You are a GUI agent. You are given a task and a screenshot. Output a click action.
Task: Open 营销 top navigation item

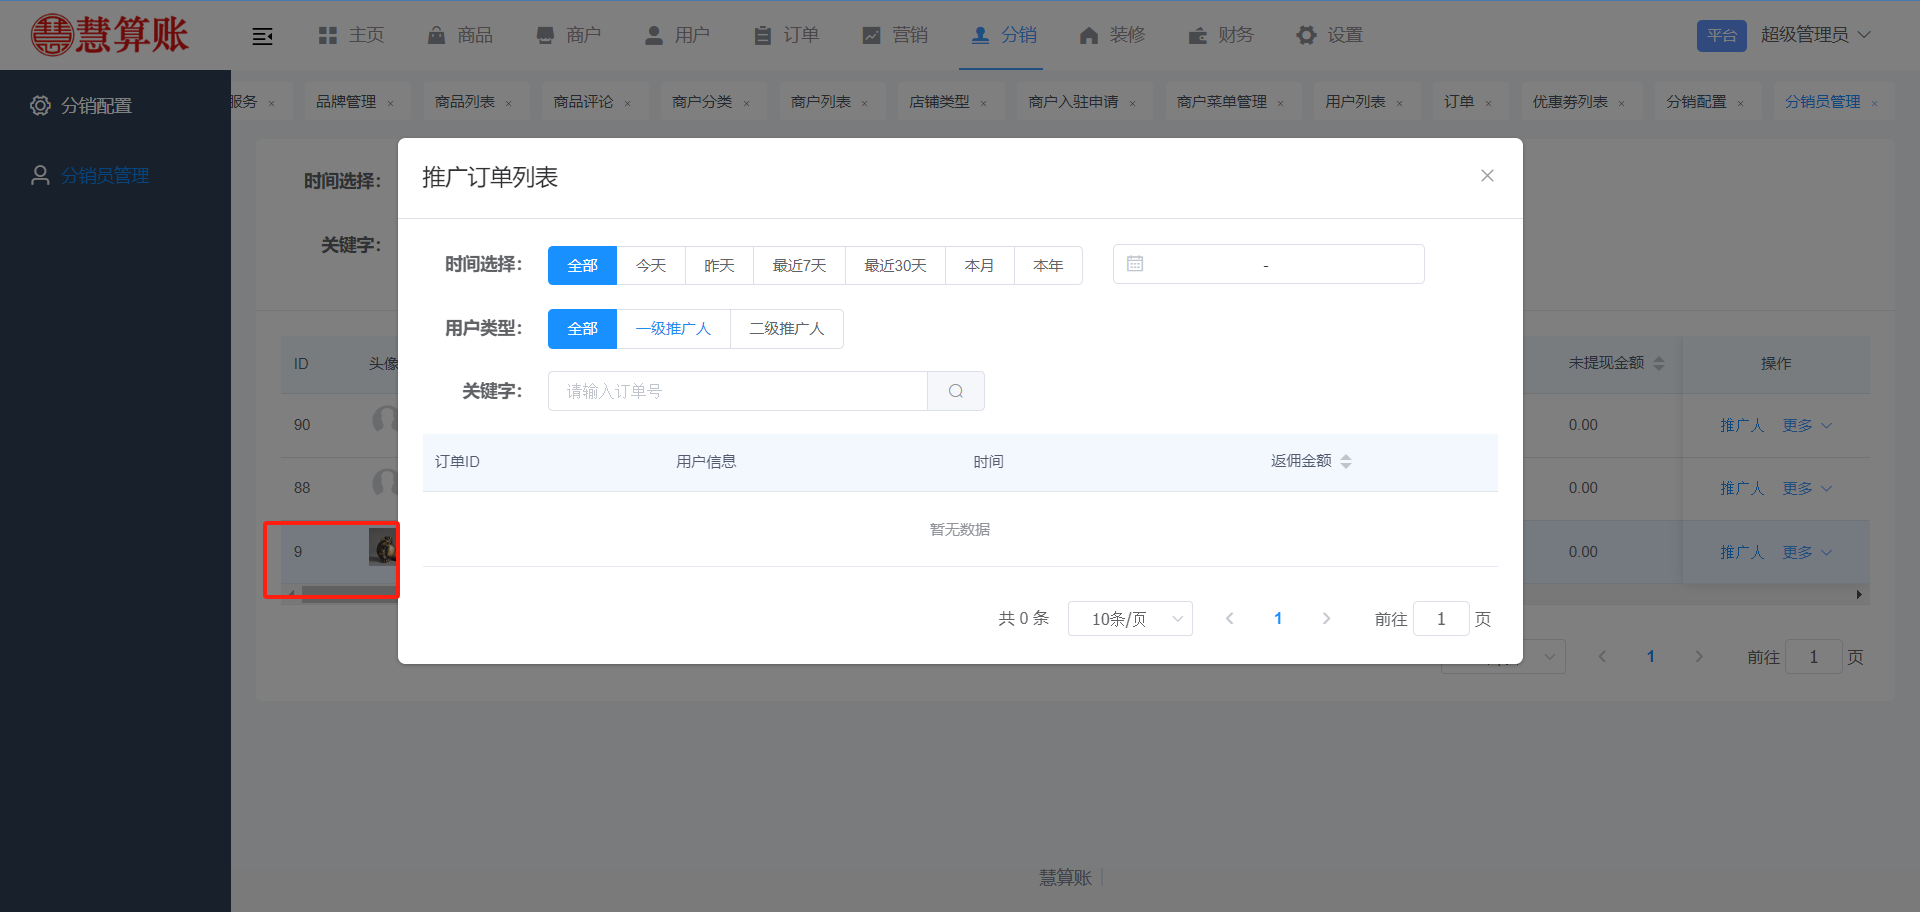click(895, 35)
